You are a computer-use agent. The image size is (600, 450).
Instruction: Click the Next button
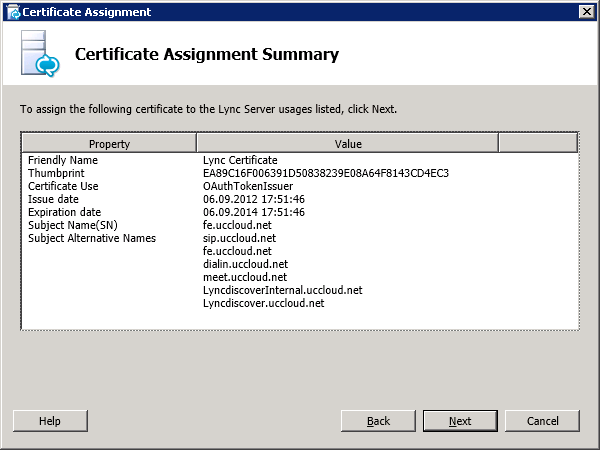coord(460,421)
